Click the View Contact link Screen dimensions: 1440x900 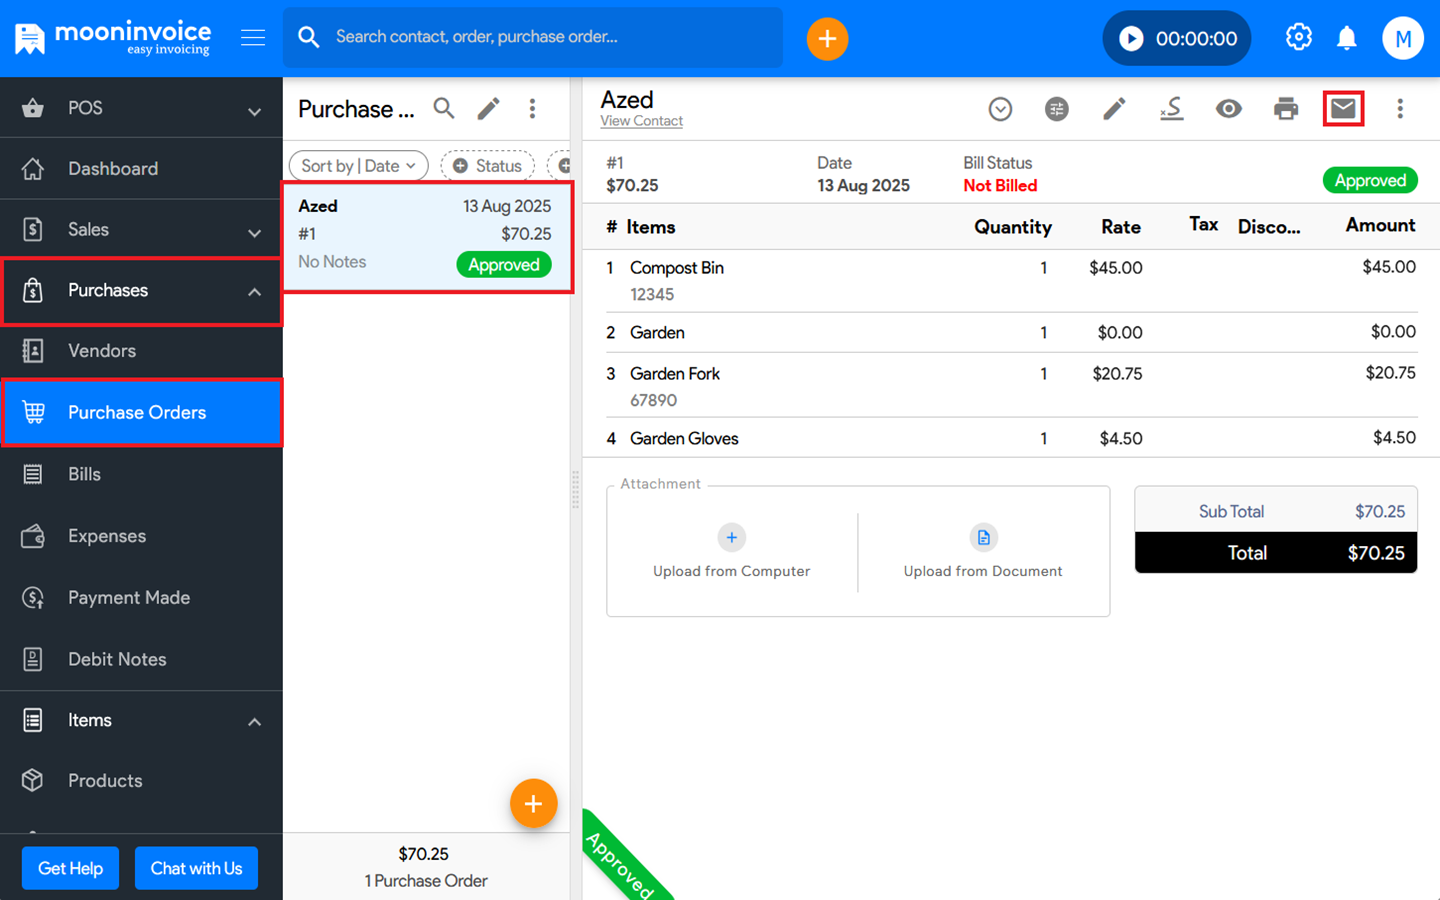click(x=641, y=121)
